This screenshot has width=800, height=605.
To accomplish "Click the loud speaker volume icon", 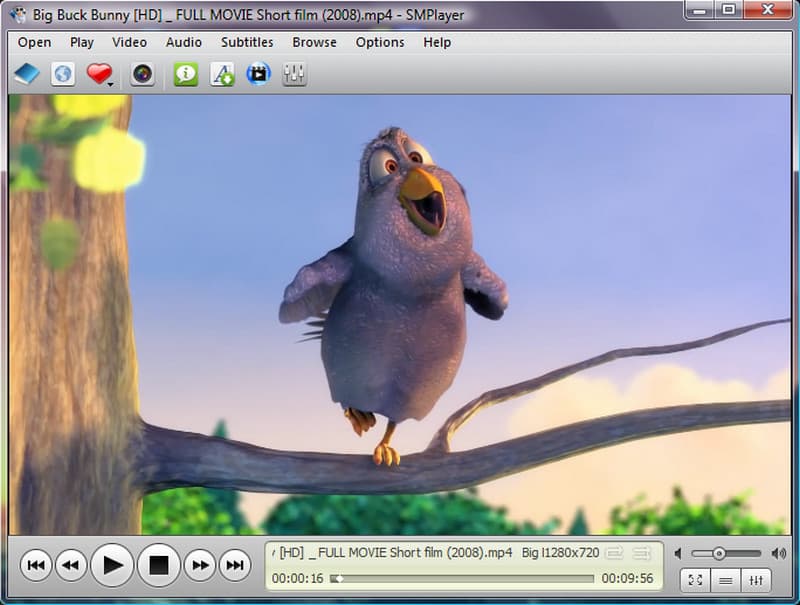I will [x=779, y=553].
